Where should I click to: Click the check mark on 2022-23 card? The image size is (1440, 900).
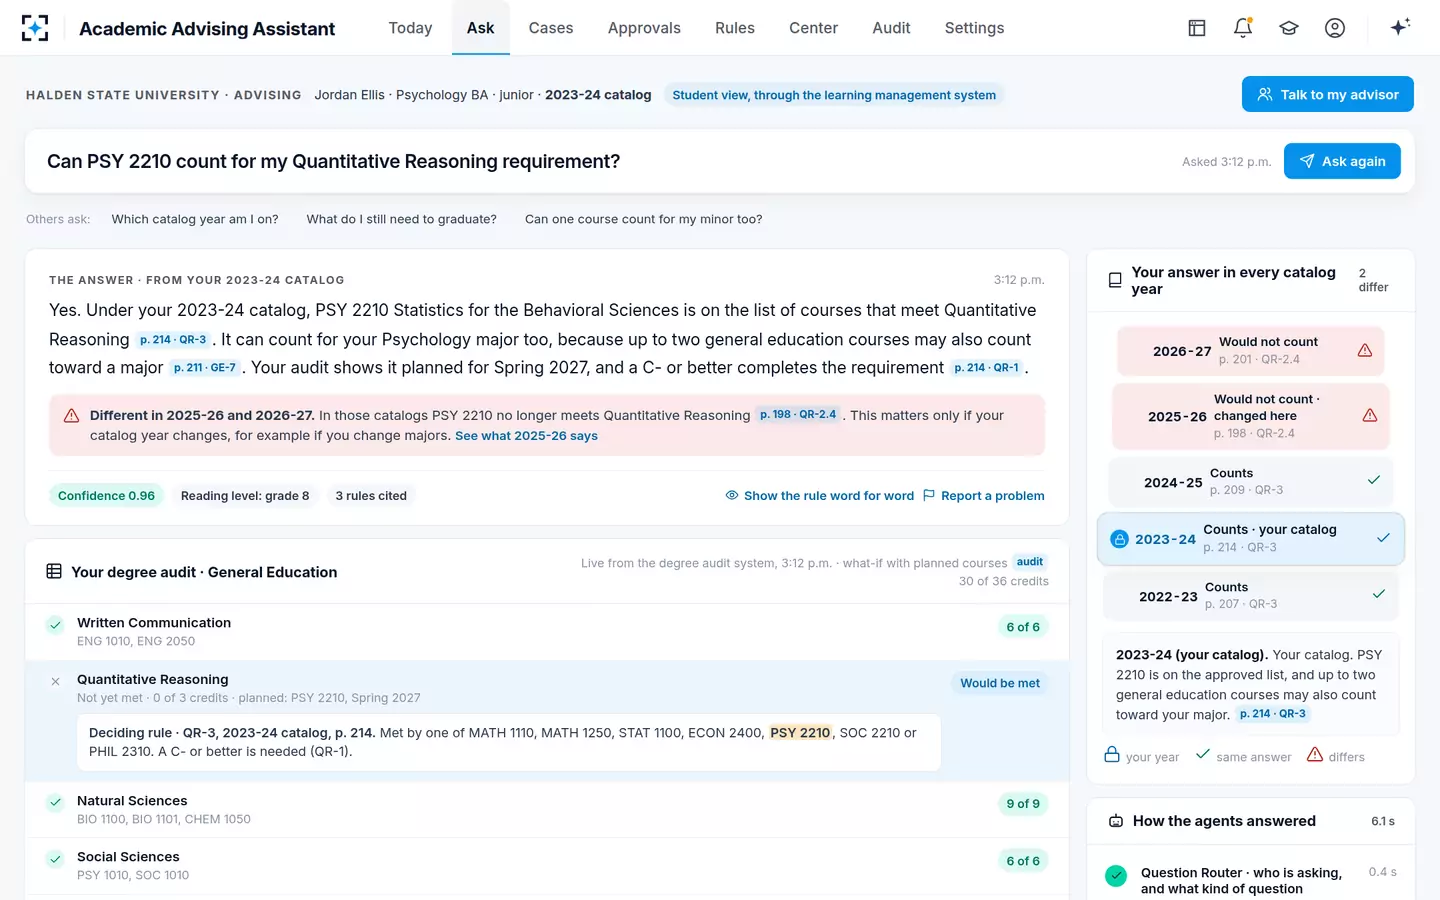coord(1378,594)
